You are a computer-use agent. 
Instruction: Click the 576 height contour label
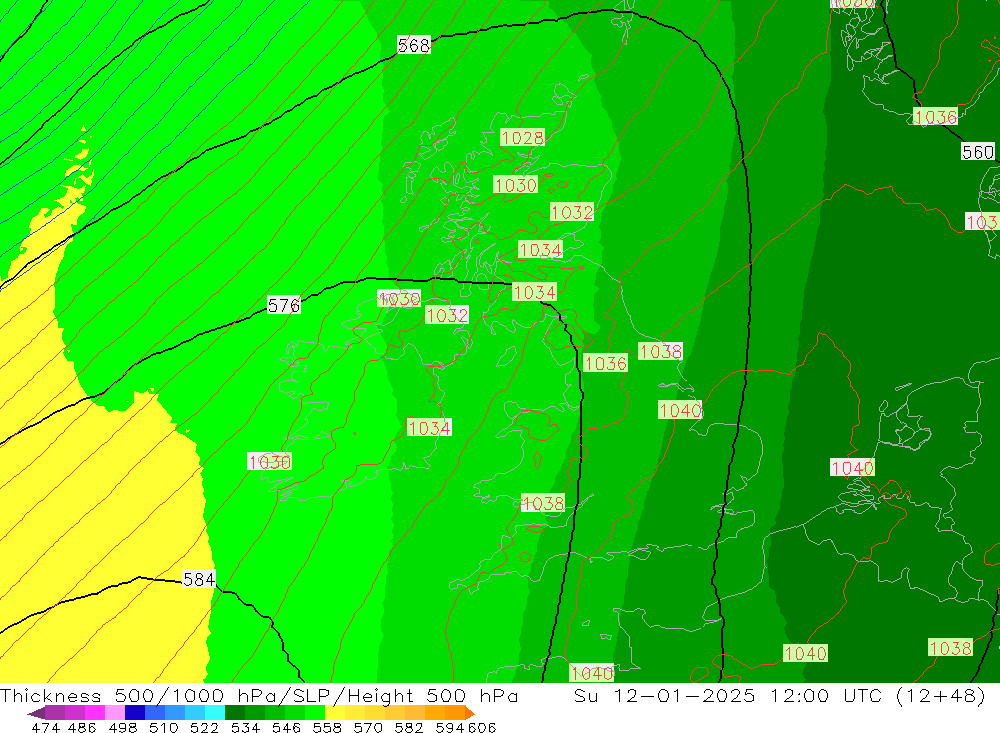284,306
